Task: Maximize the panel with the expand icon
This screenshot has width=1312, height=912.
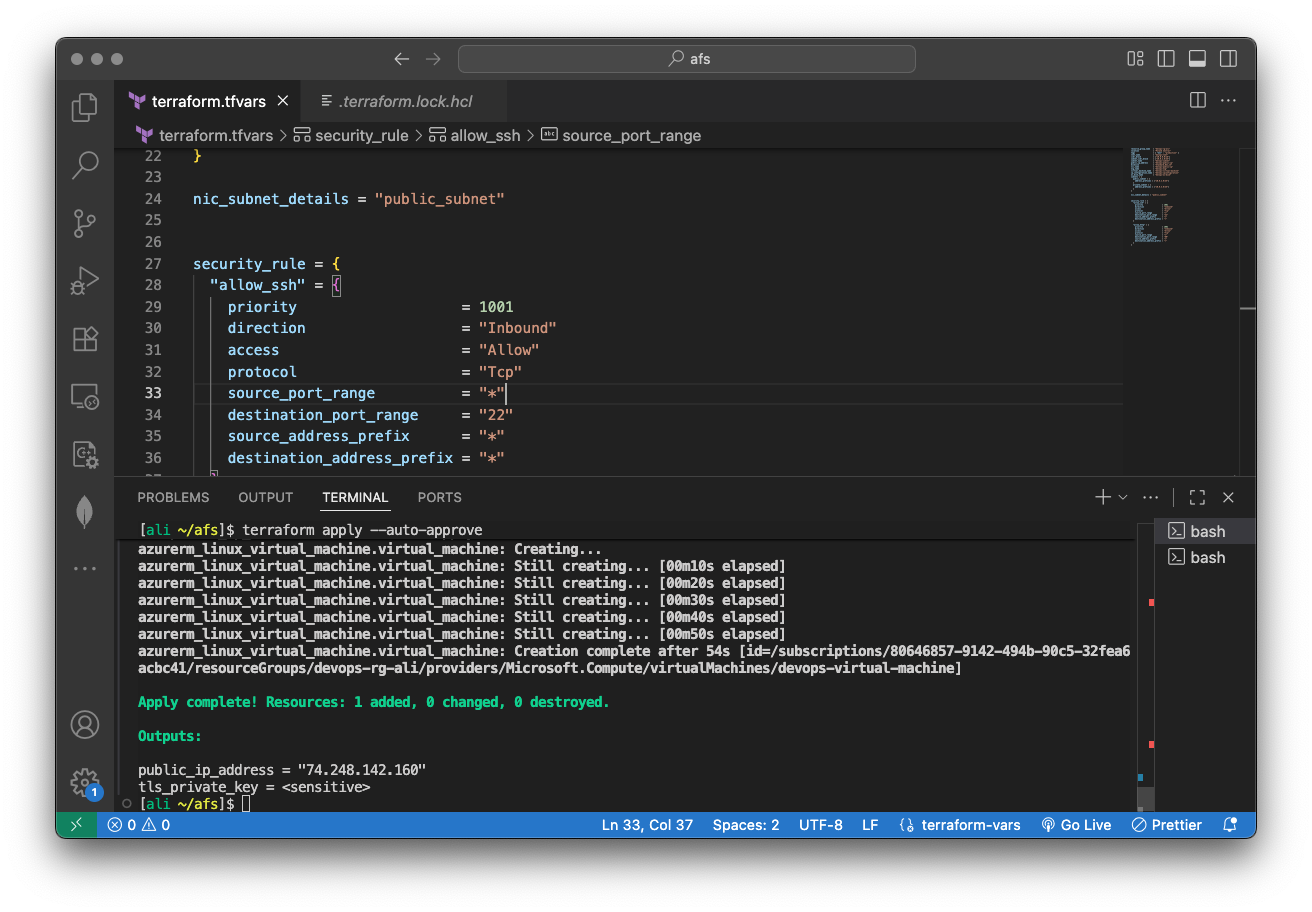Action: pos(1197,497)
